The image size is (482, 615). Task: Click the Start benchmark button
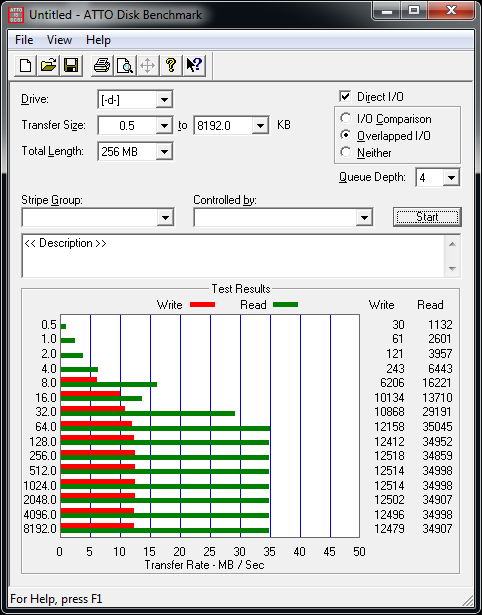point(427,217)
